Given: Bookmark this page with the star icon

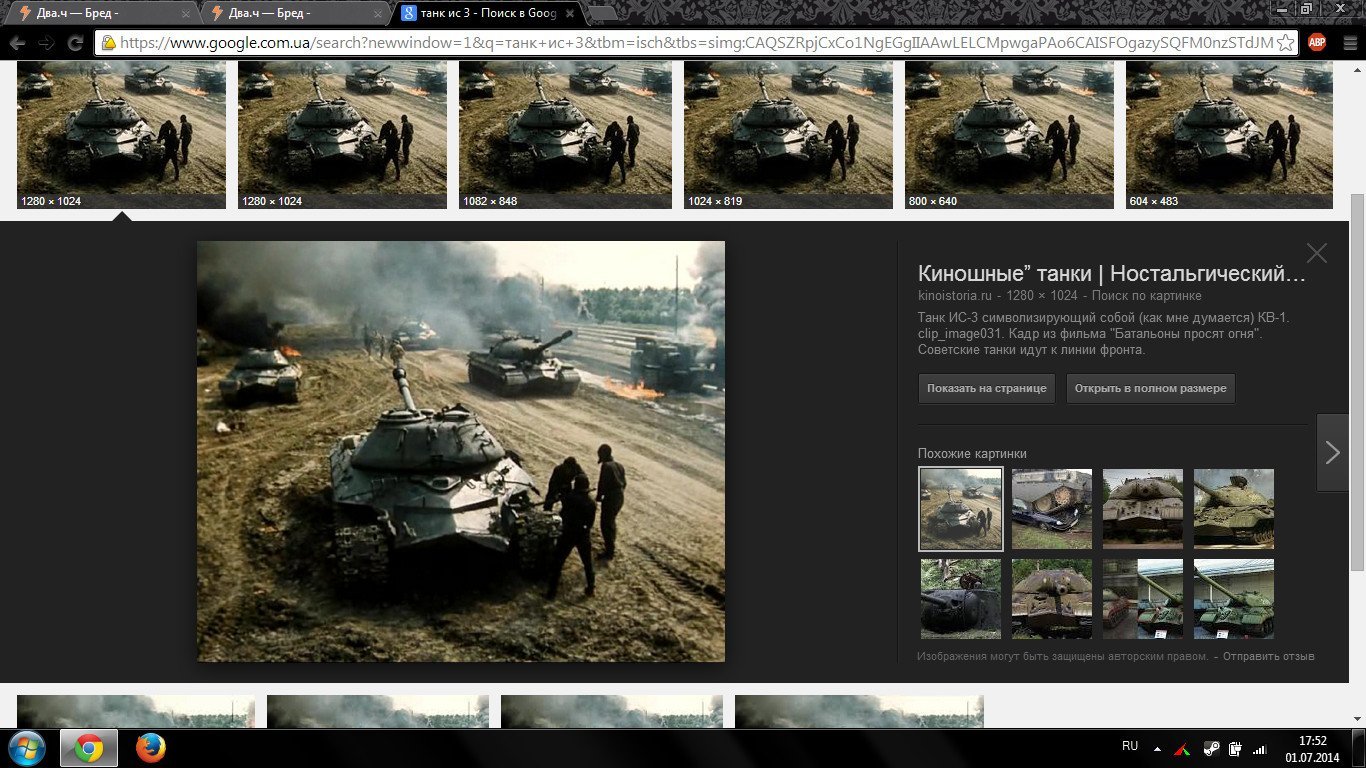Looking at the screenshot, I should click(x=1286, y=43).
